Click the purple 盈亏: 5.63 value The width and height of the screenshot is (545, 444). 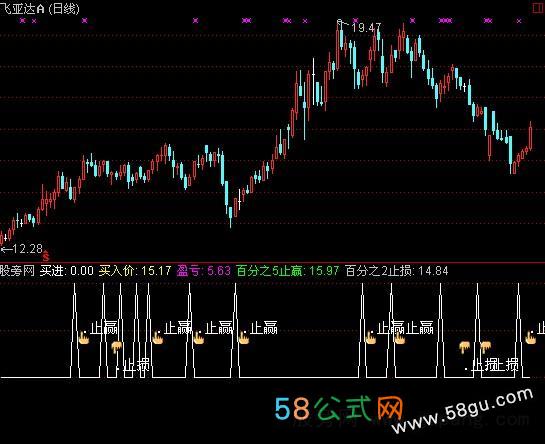point(204,271)
